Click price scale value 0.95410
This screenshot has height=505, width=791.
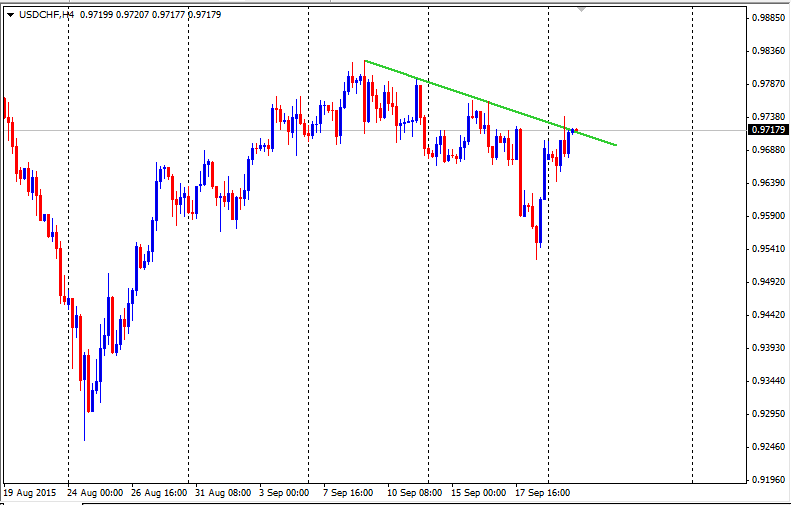click(x=768, y=248)
